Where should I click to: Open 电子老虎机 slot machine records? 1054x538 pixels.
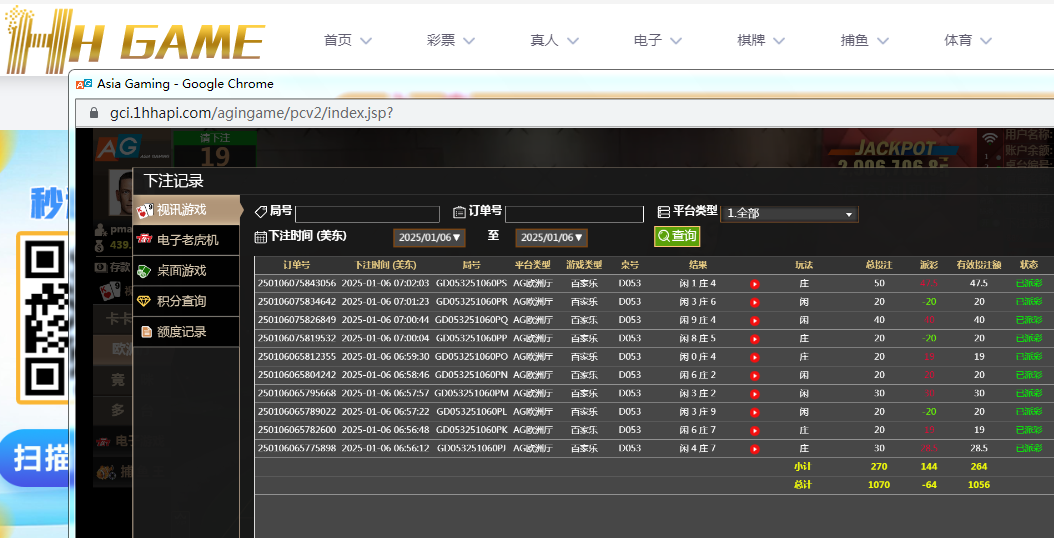[187, 240]
